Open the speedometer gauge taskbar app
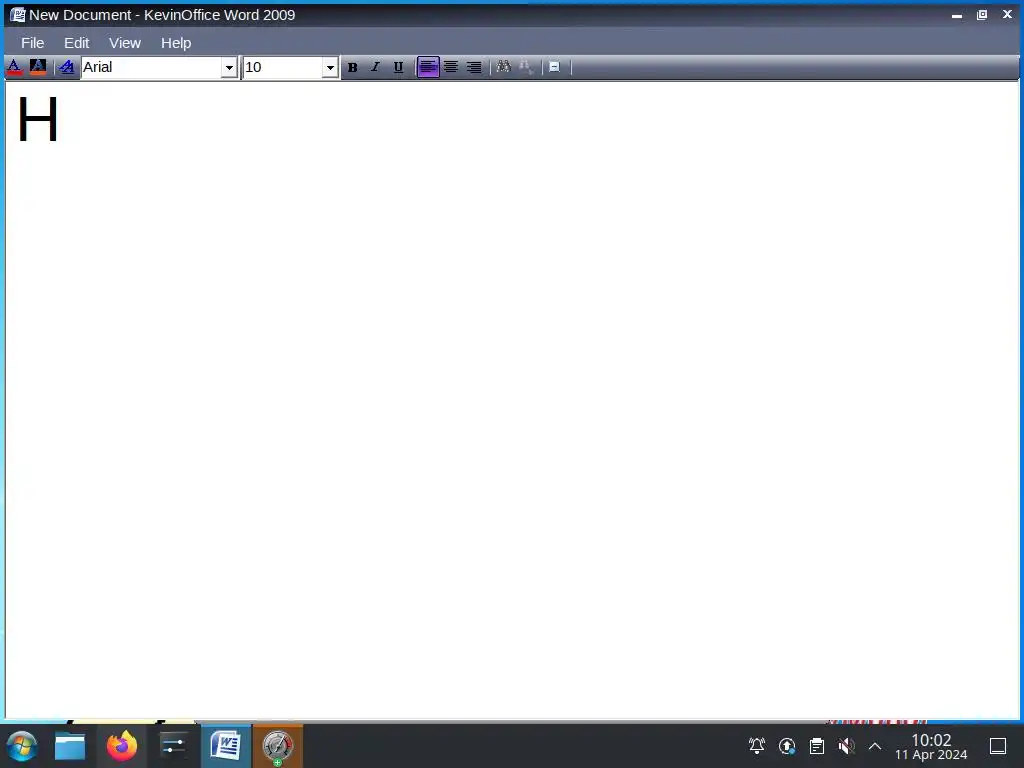1024x768 pixels. pyautogui.click(x=278, y=746)
